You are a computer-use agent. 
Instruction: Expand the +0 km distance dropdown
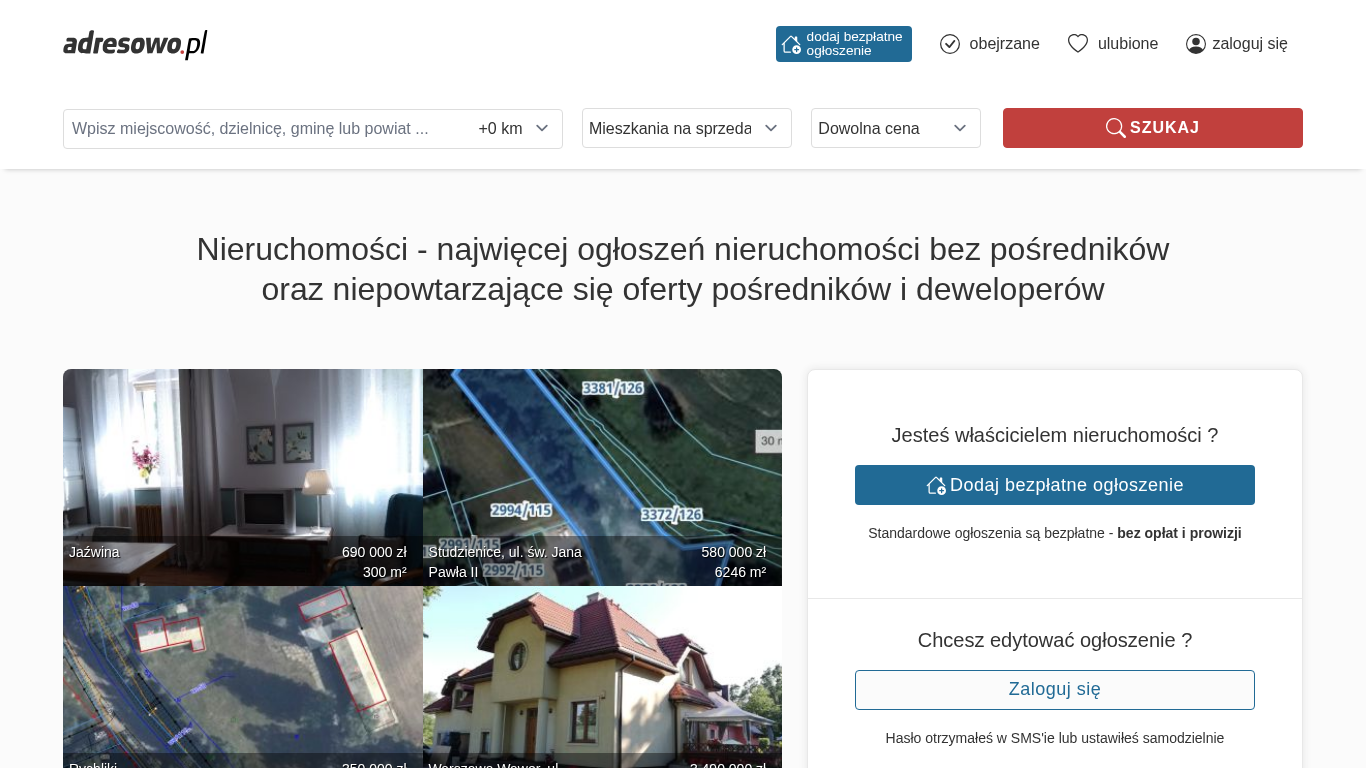(514, 128)
